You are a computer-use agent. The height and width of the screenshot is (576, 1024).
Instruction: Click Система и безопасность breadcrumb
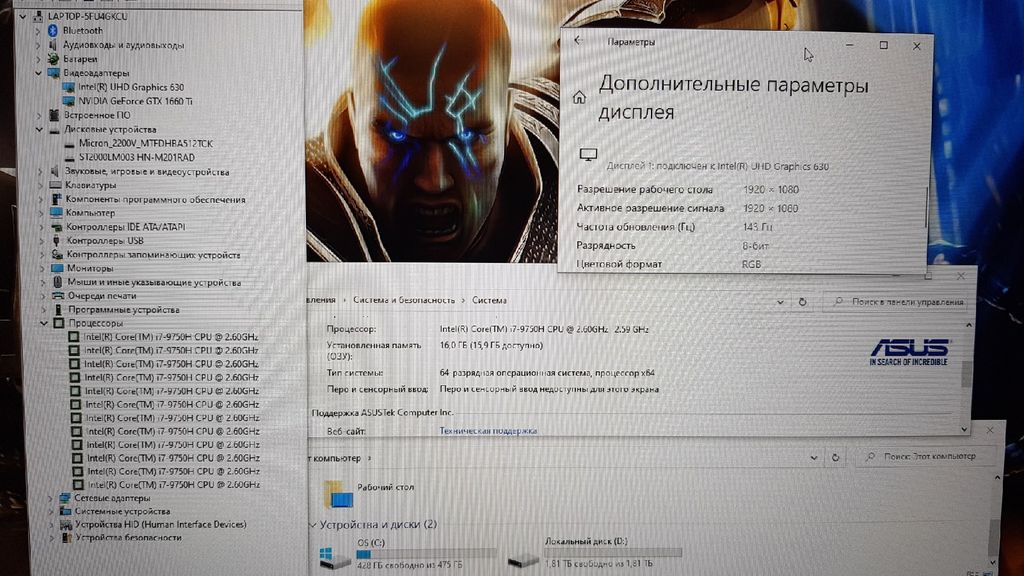[404, 300]
